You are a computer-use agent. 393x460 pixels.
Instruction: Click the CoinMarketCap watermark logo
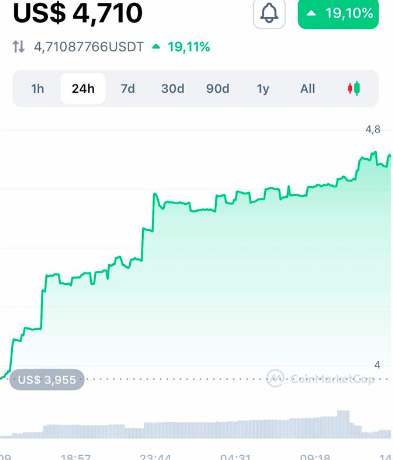[320, 379]
